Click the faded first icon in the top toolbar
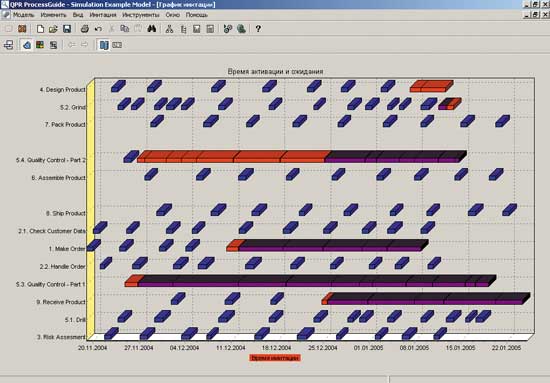 pos(9,29)
